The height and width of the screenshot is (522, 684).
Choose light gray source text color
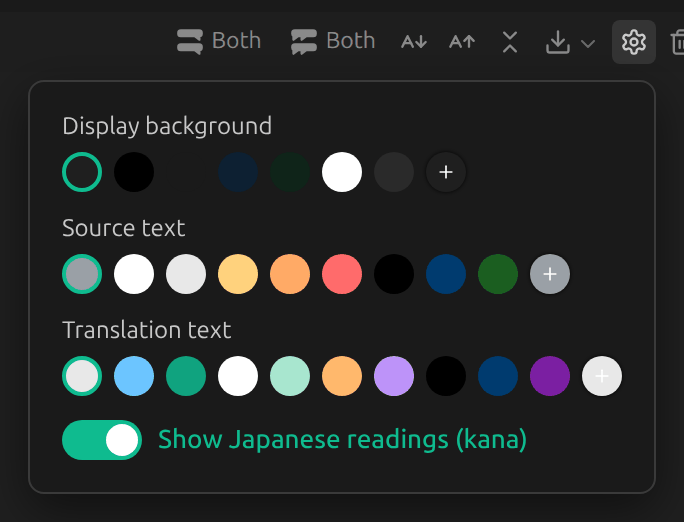point(186,274)
